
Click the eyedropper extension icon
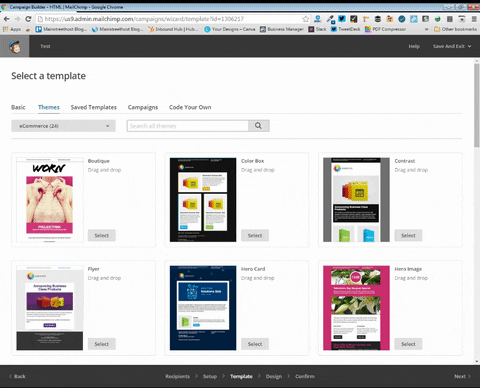330,19
